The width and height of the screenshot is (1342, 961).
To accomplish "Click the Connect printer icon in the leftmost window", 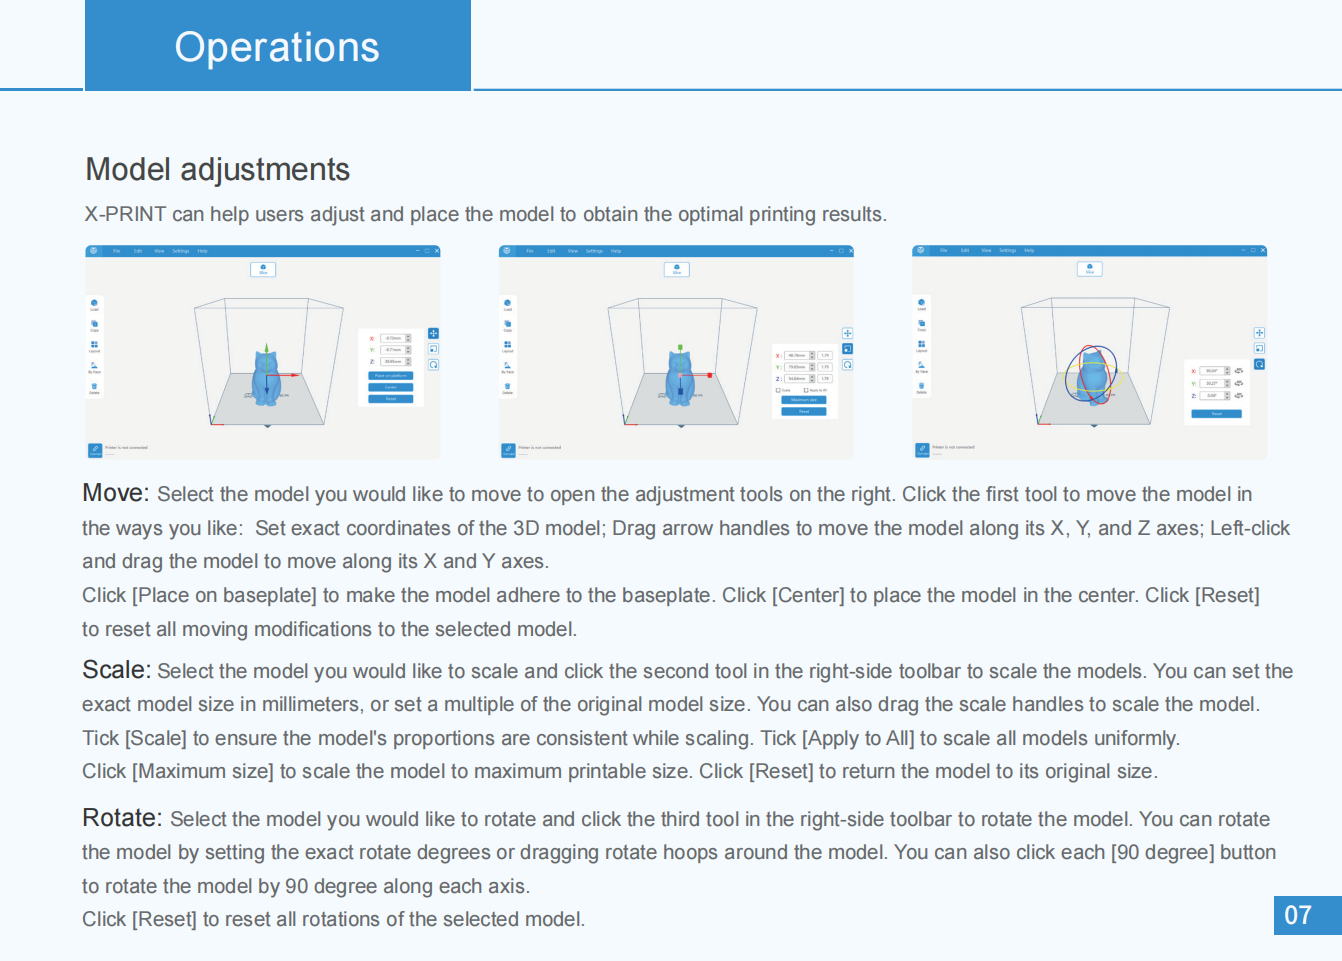I will click(95, 450).
